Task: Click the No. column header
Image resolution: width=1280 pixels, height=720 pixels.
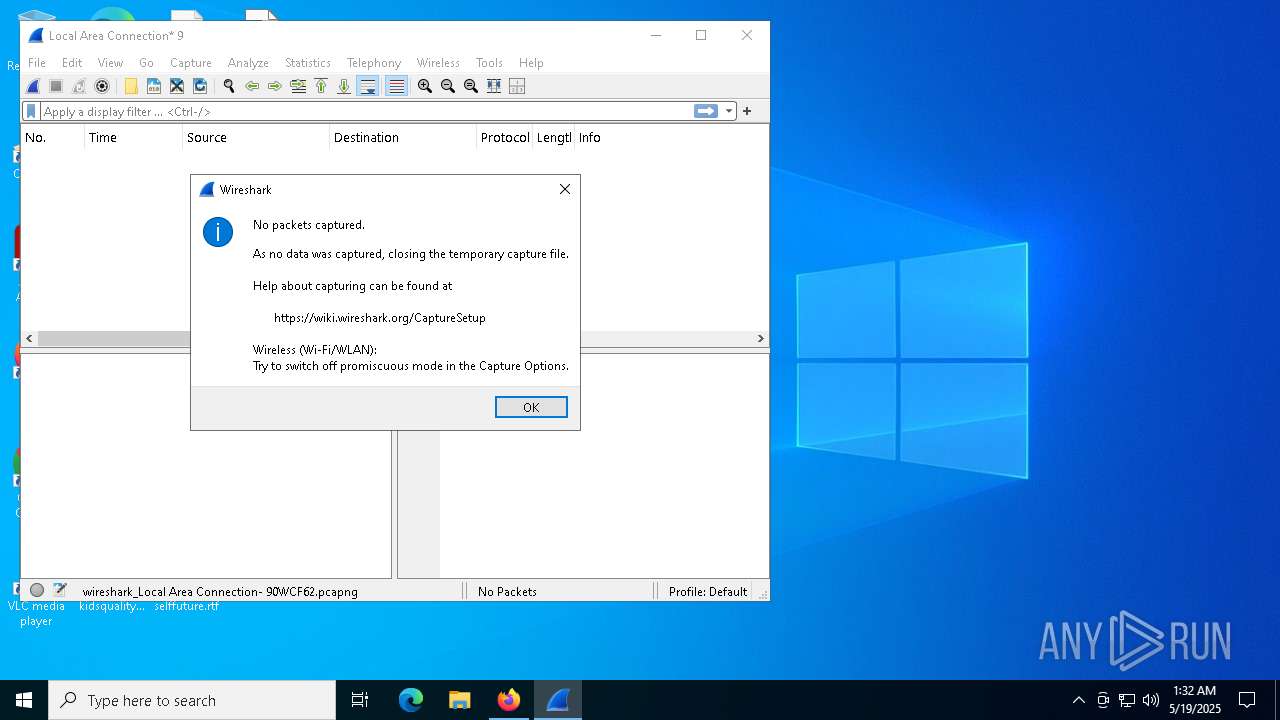Action: pos(52,138)
